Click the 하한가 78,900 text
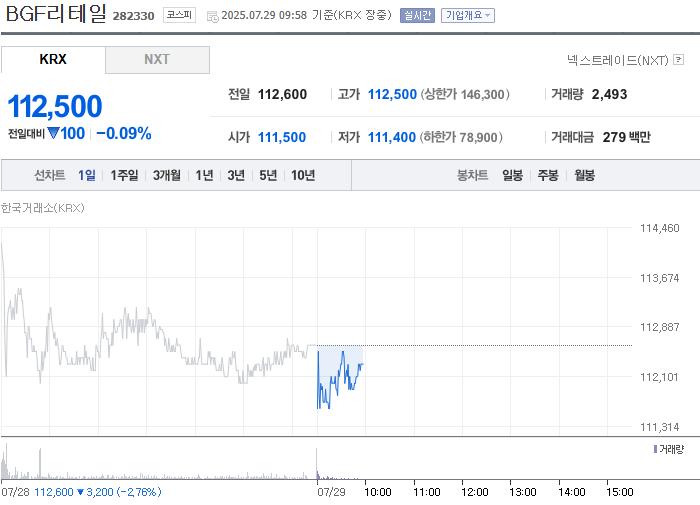 [461, 137]
